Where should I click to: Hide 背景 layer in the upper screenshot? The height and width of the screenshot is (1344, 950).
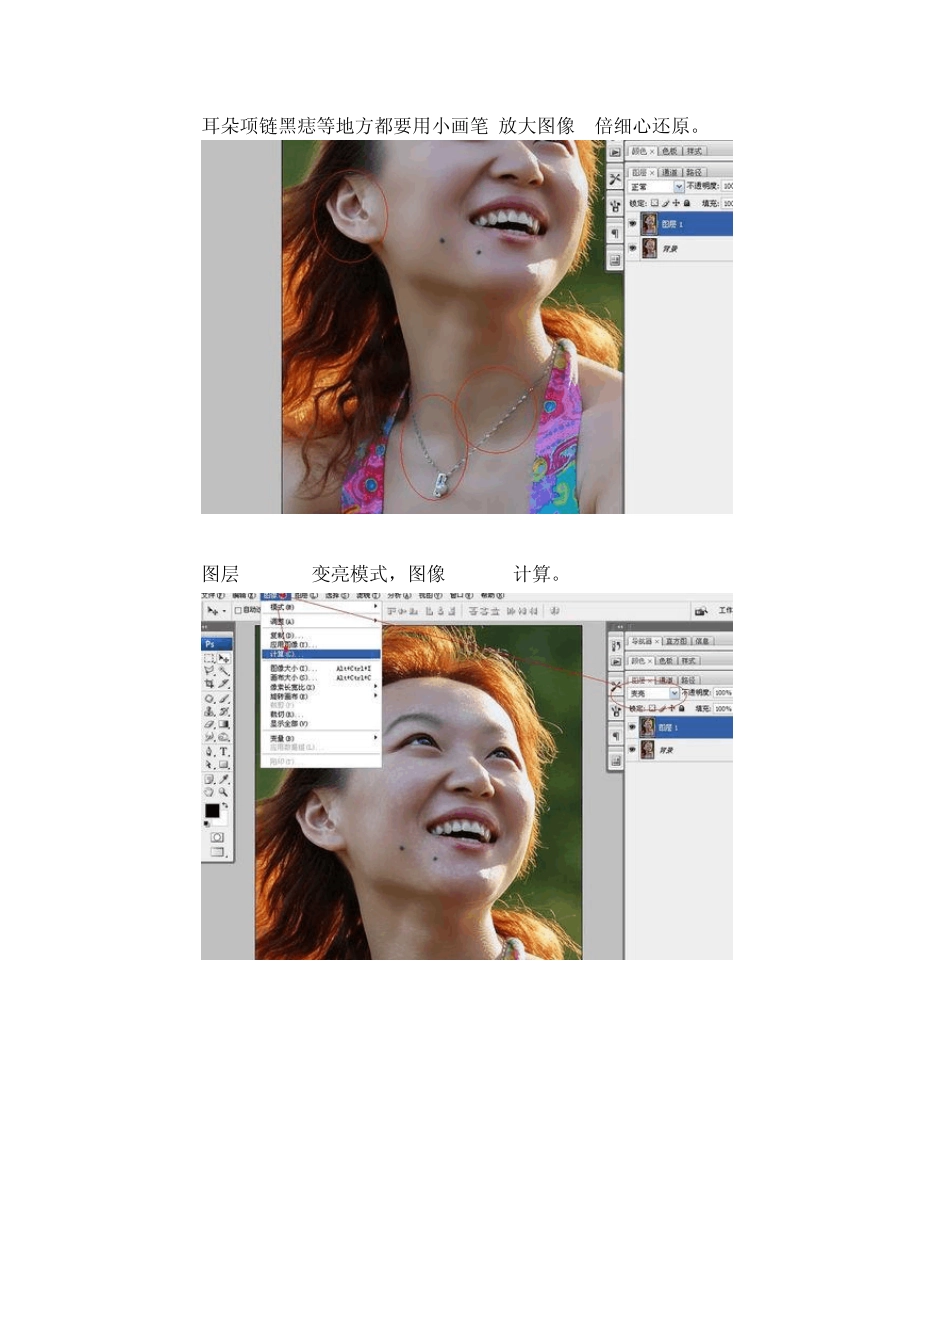[633, 248]
